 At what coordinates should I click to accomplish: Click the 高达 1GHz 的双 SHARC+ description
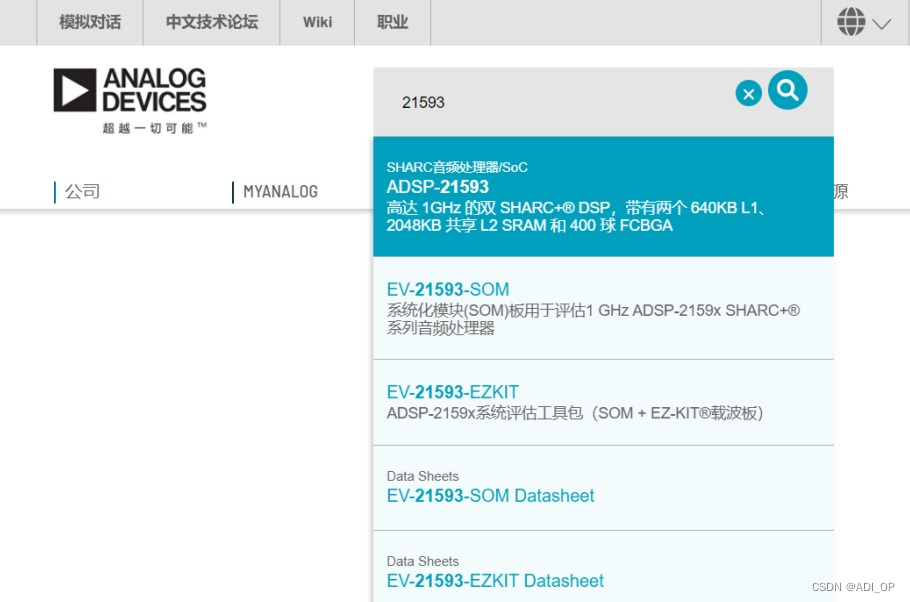pyautogui.click(x=577, y=217)
